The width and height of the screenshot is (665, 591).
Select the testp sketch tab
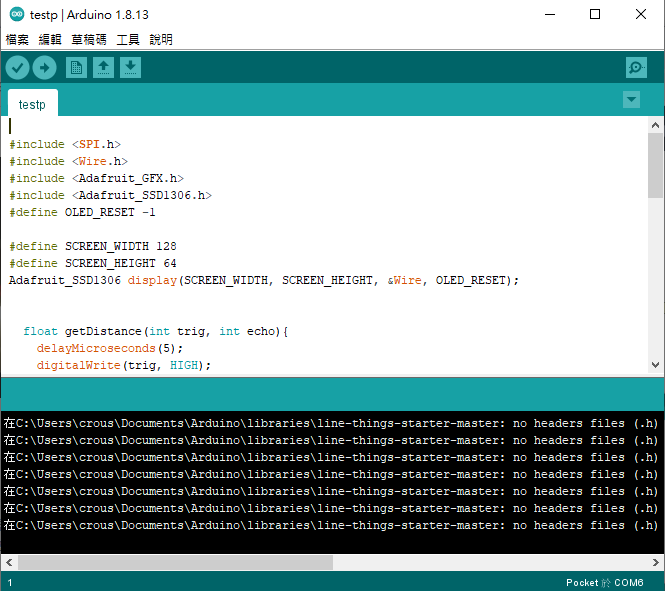pos(33,103)
